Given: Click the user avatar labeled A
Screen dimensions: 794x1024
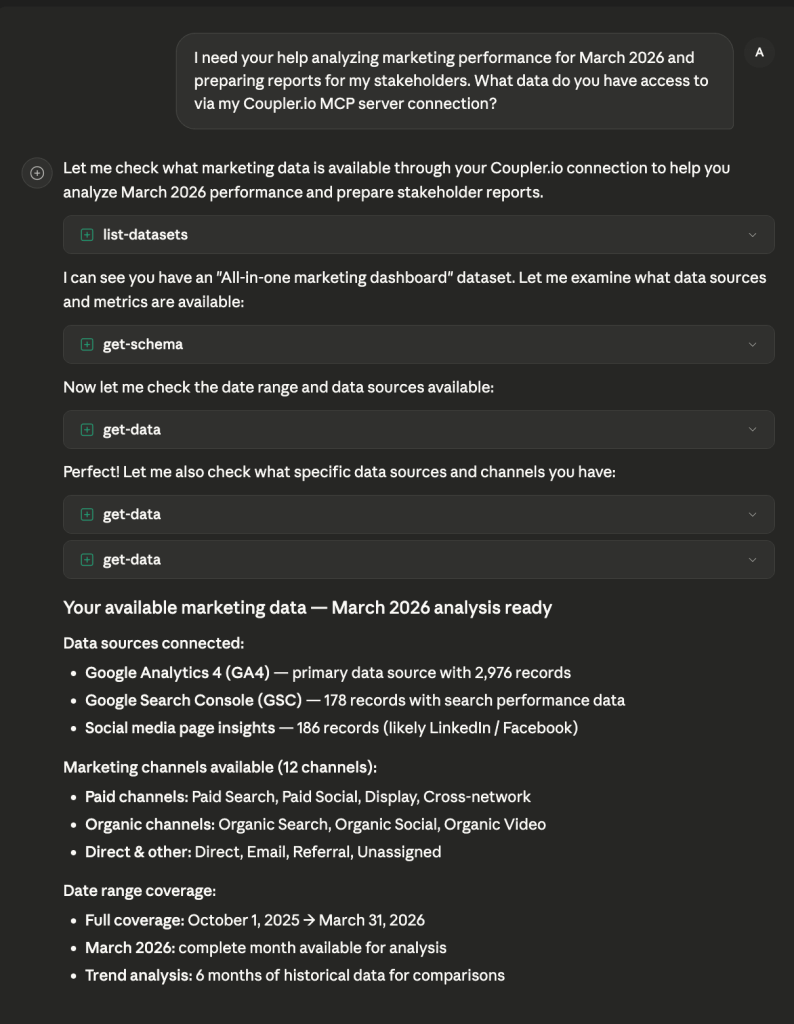Looking at the screenshot, I should [x=759, y=53].
